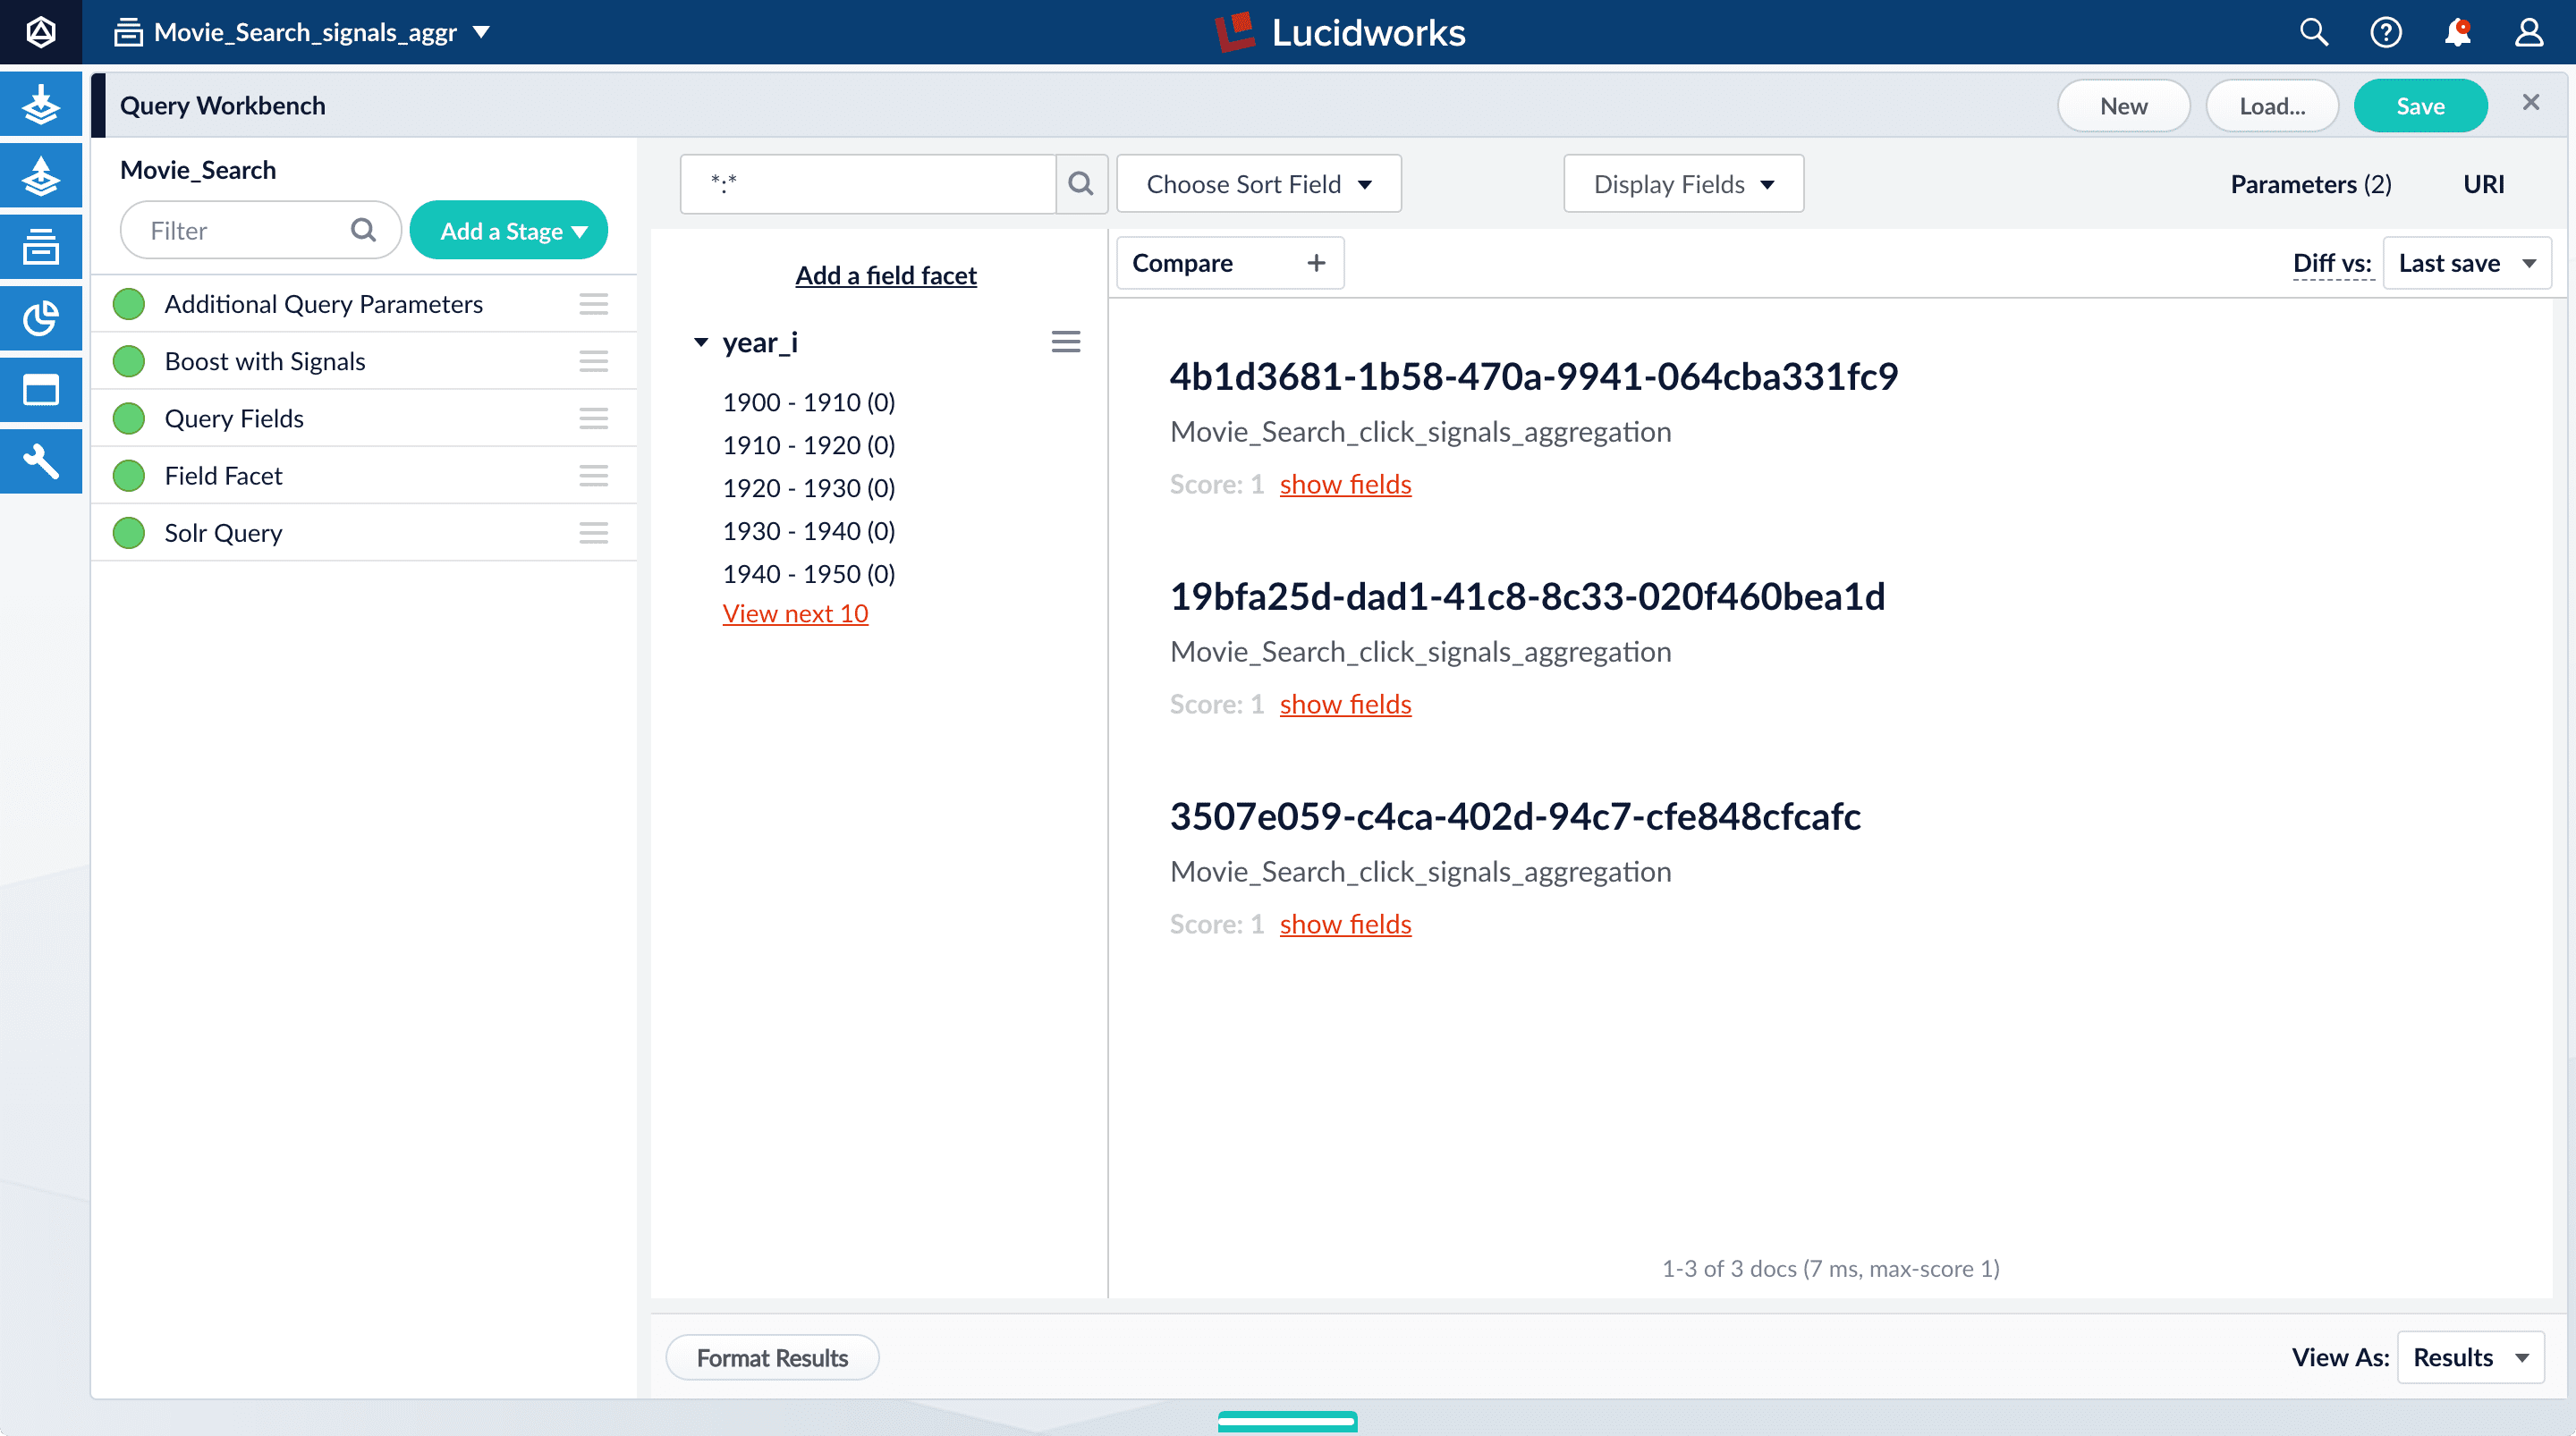This screenshot has height=1436, width=2576.
Task: Click the Save button
Action: click(x=2420, y=106)
